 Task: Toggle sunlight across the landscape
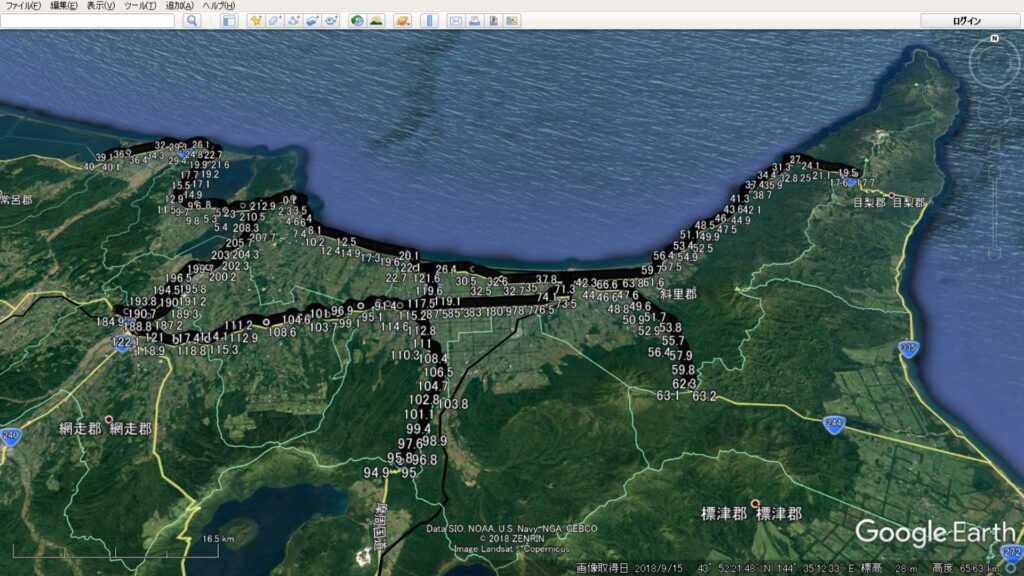pyautogui.click(x=376, y=20)
